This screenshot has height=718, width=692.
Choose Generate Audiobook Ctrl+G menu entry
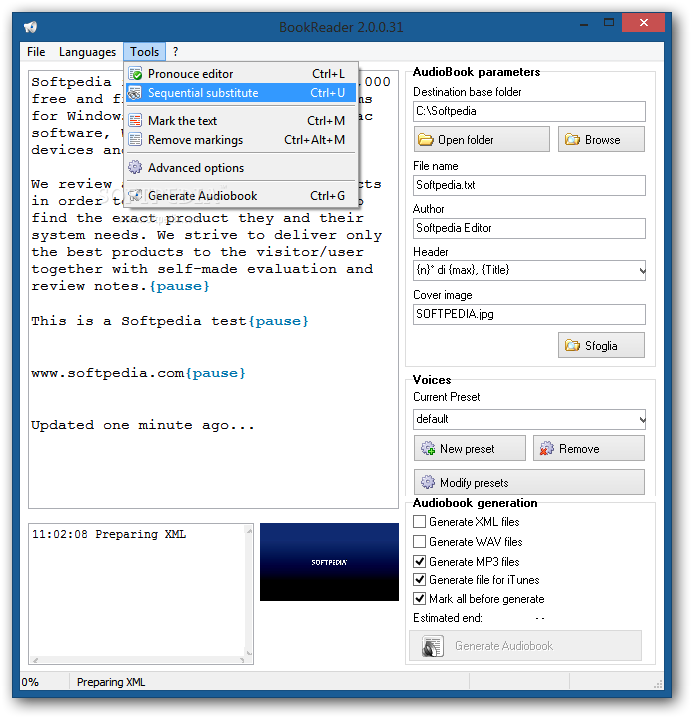241,196
